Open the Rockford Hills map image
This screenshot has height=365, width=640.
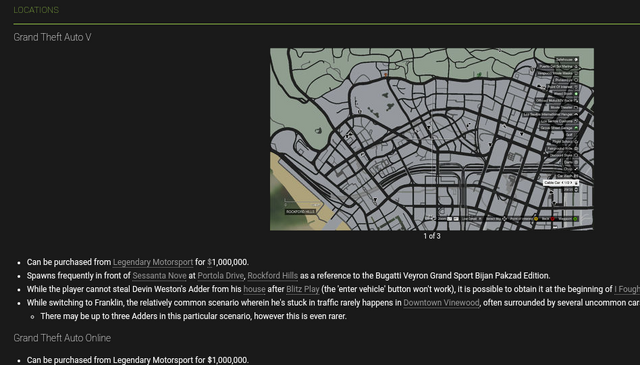click(432, 139)
